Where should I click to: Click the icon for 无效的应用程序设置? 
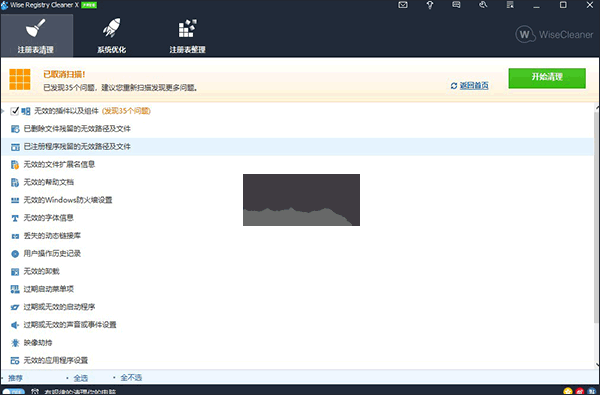point(15,361)
